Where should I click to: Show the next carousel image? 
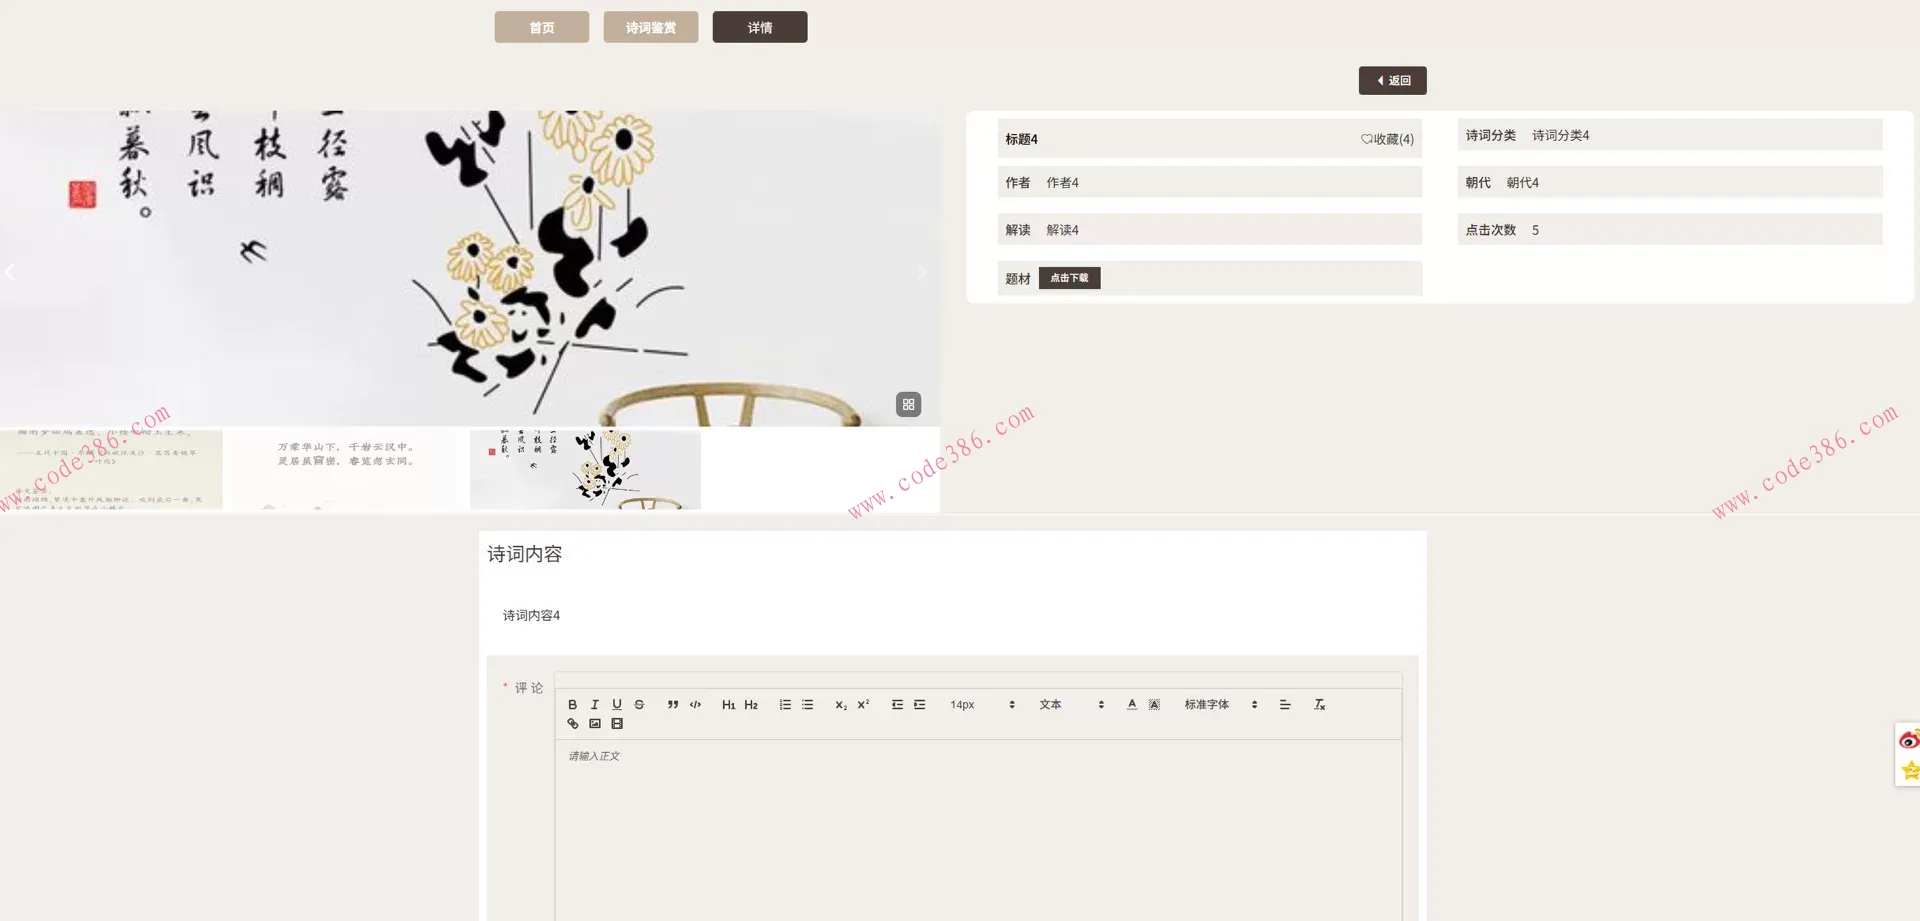(922, 272)
